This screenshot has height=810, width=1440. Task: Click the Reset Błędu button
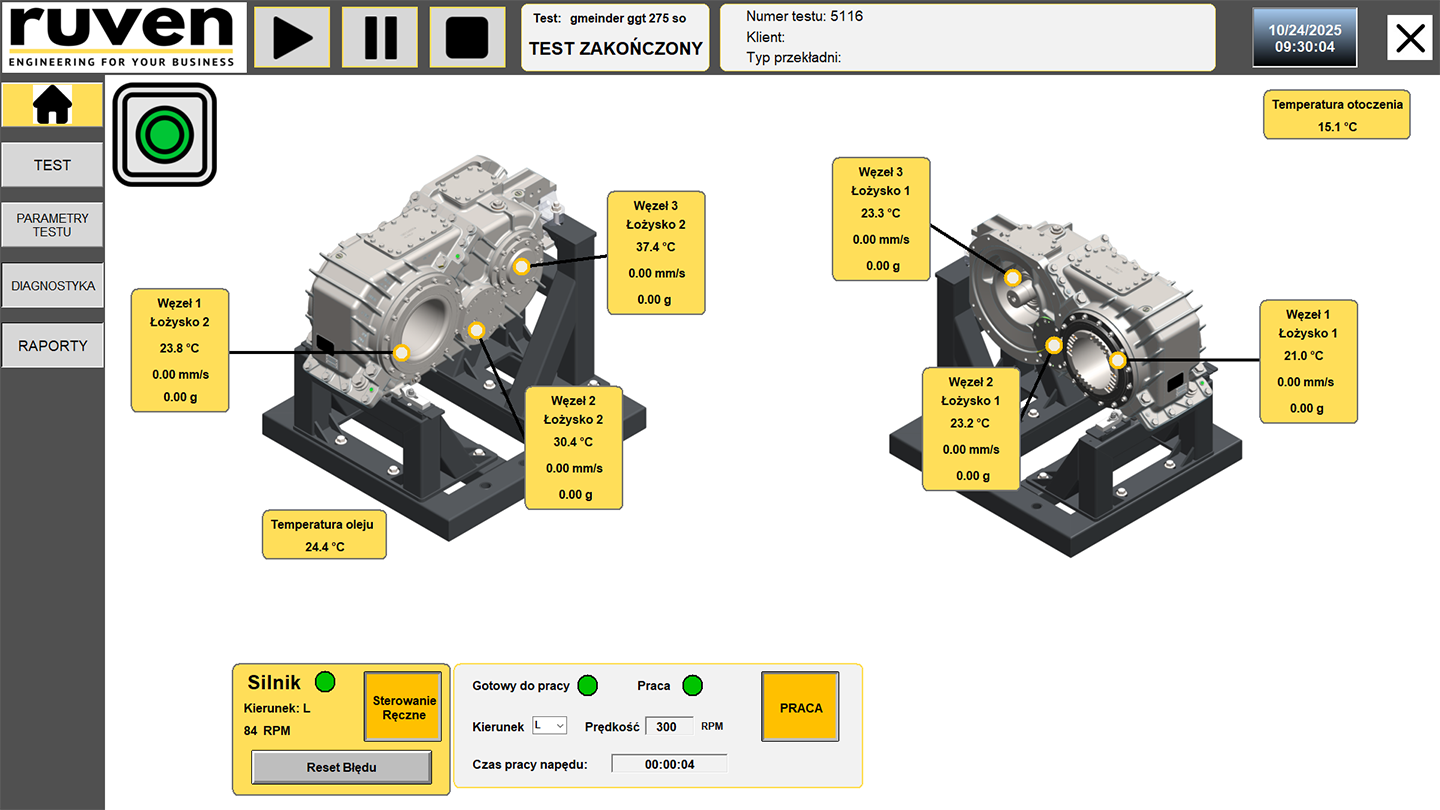click(341, 767)
